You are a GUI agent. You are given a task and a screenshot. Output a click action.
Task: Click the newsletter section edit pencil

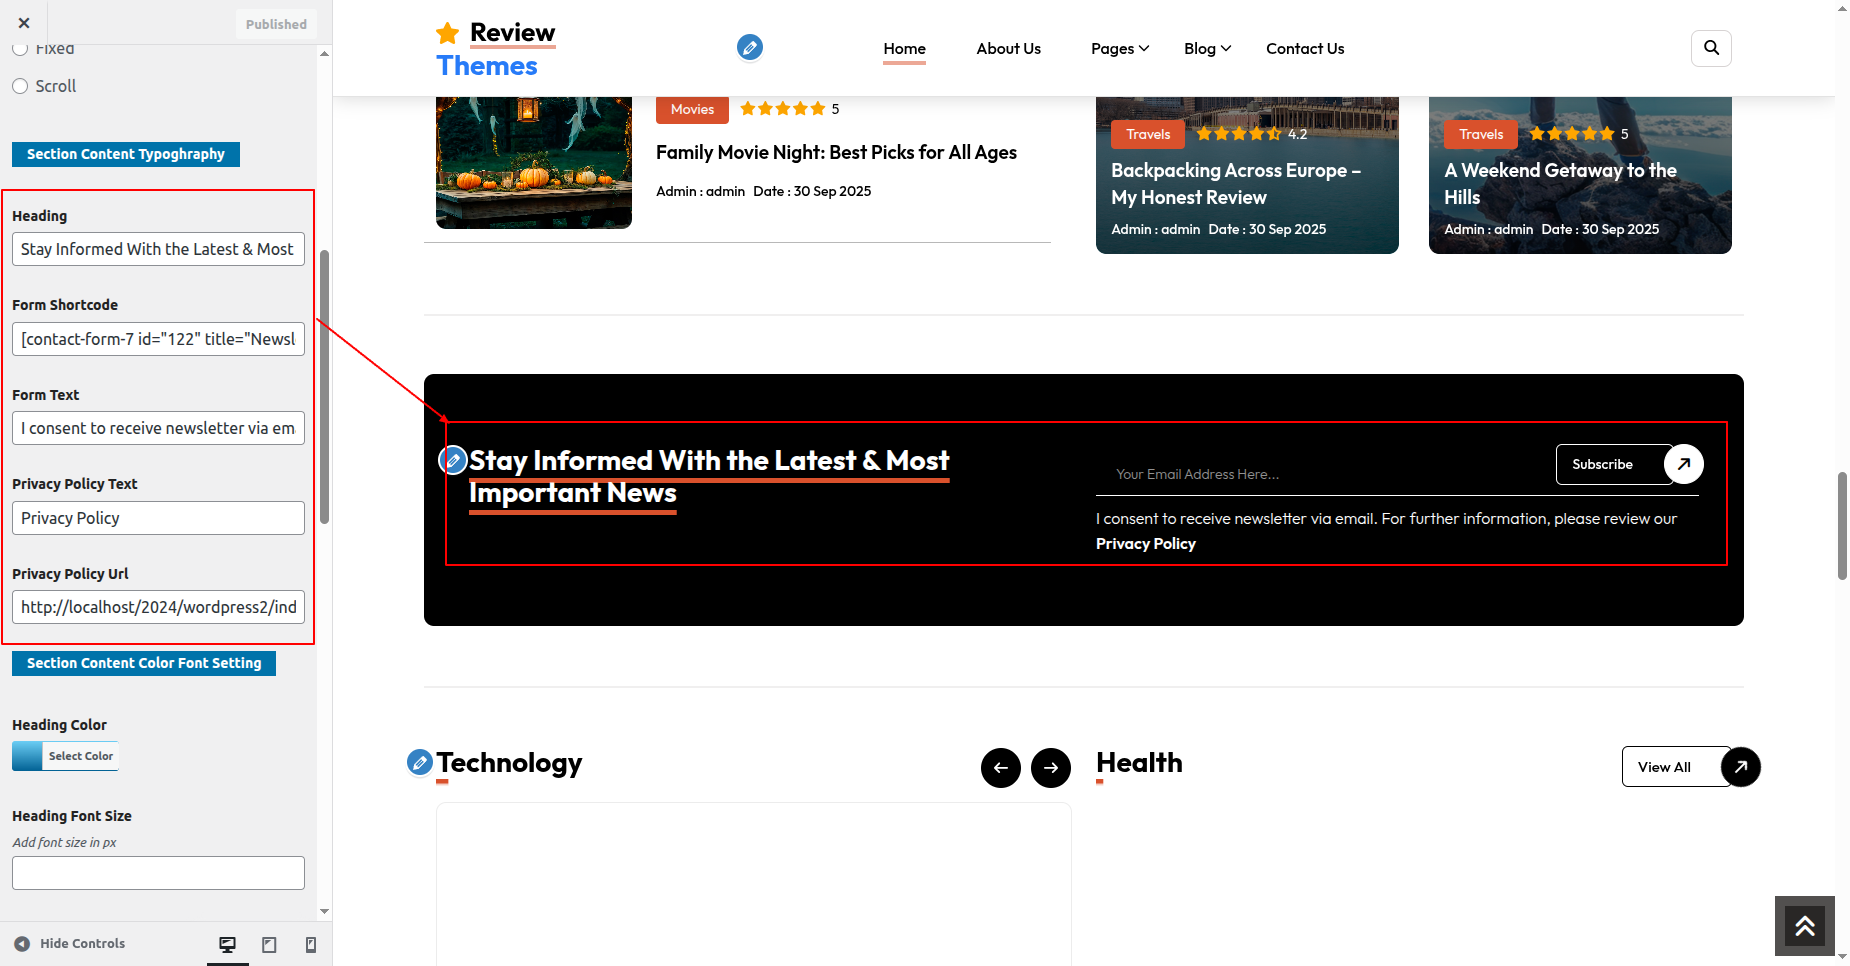pos(453,460)
